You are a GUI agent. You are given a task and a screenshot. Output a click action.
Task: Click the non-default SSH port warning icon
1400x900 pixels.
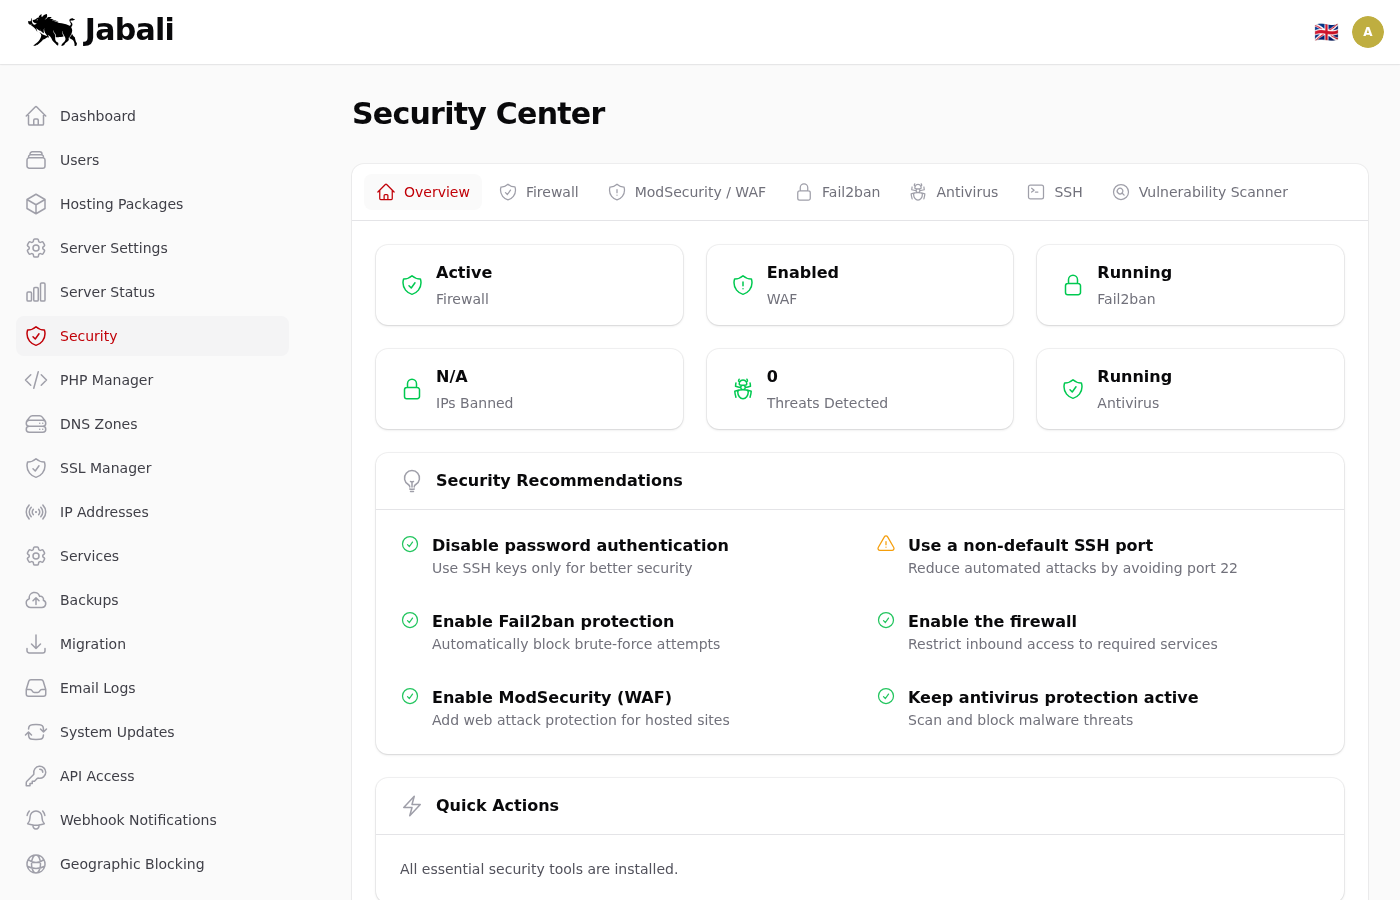[x=886, y=544]
